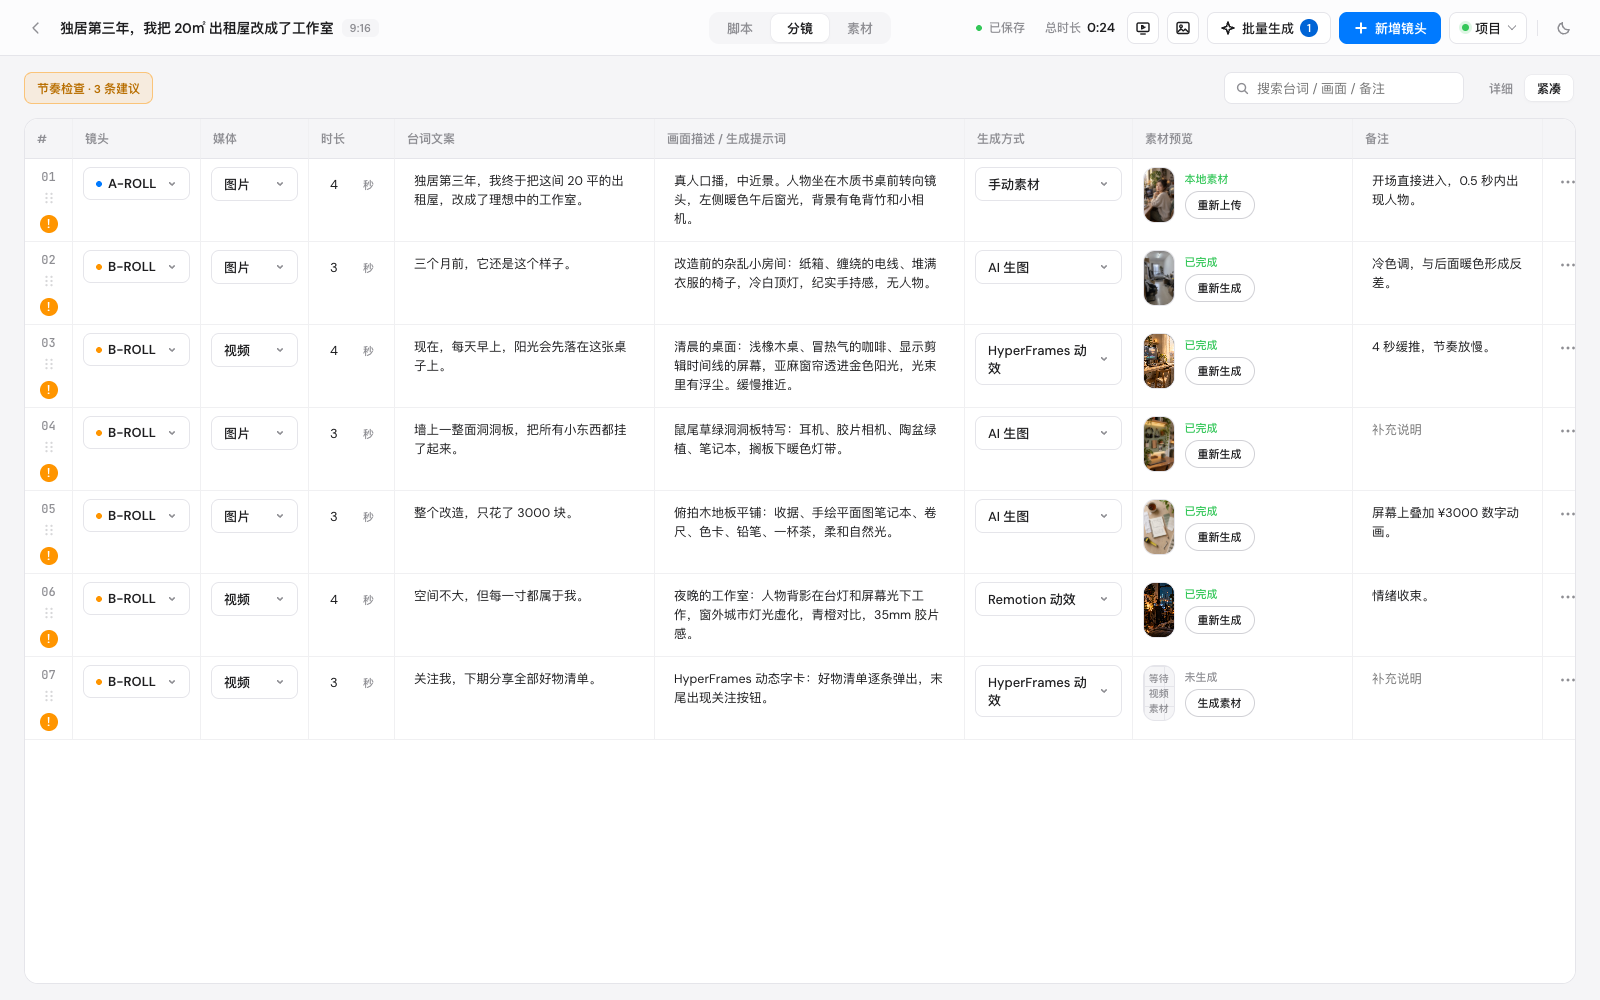
Task: Click the search magnifier icon
Action: click(1242, 89)
